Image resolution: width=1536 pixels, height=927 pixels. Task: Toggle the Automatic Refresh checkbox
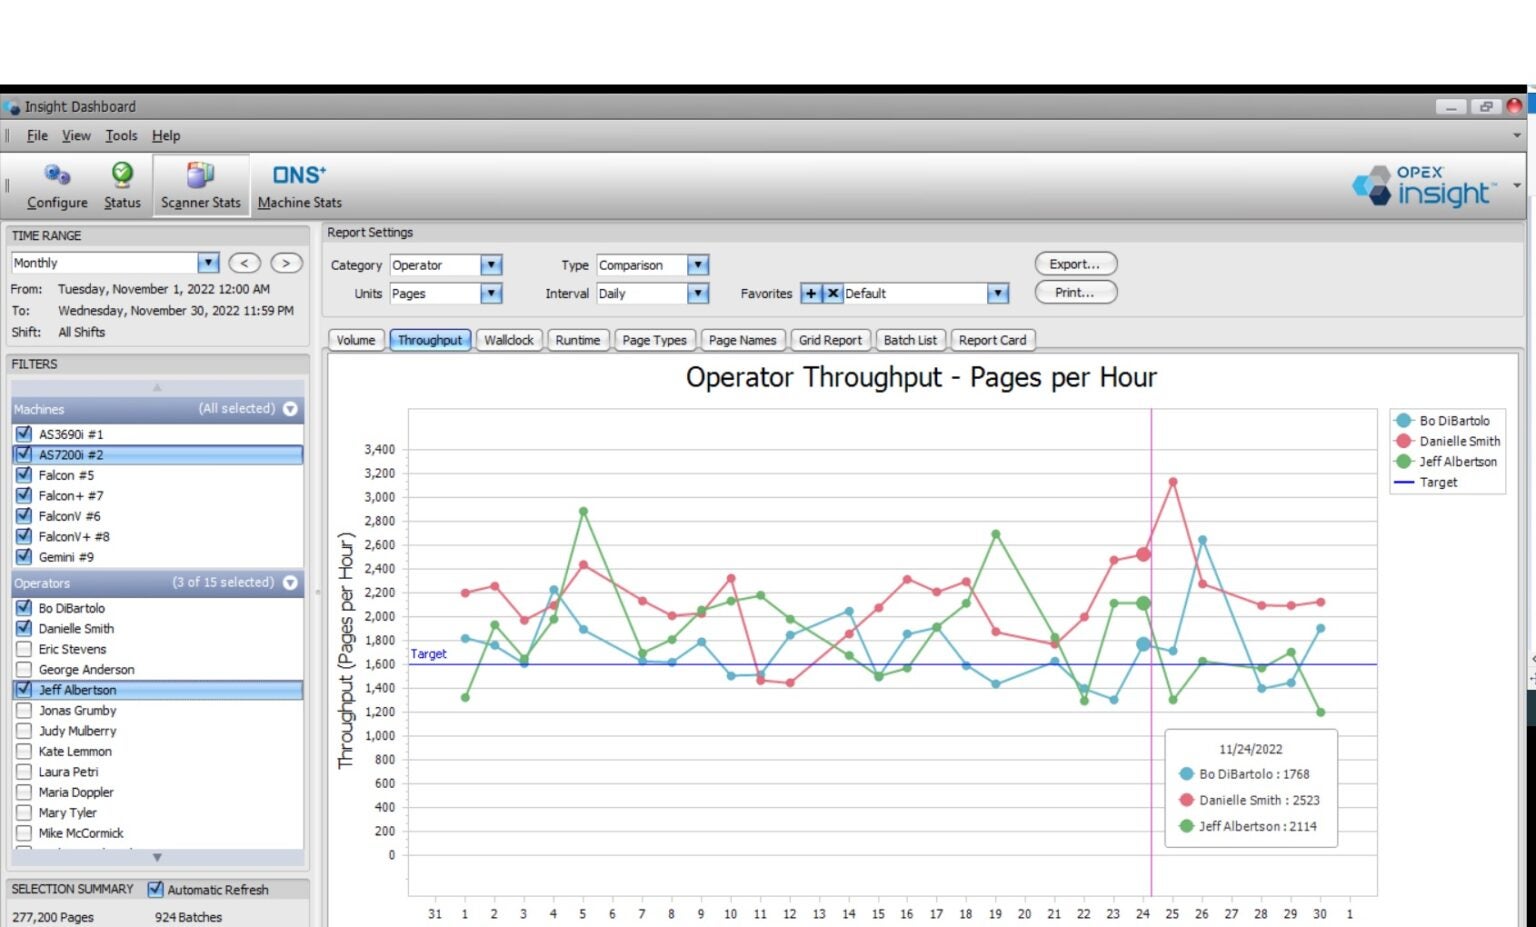click(x=156, y=889)
